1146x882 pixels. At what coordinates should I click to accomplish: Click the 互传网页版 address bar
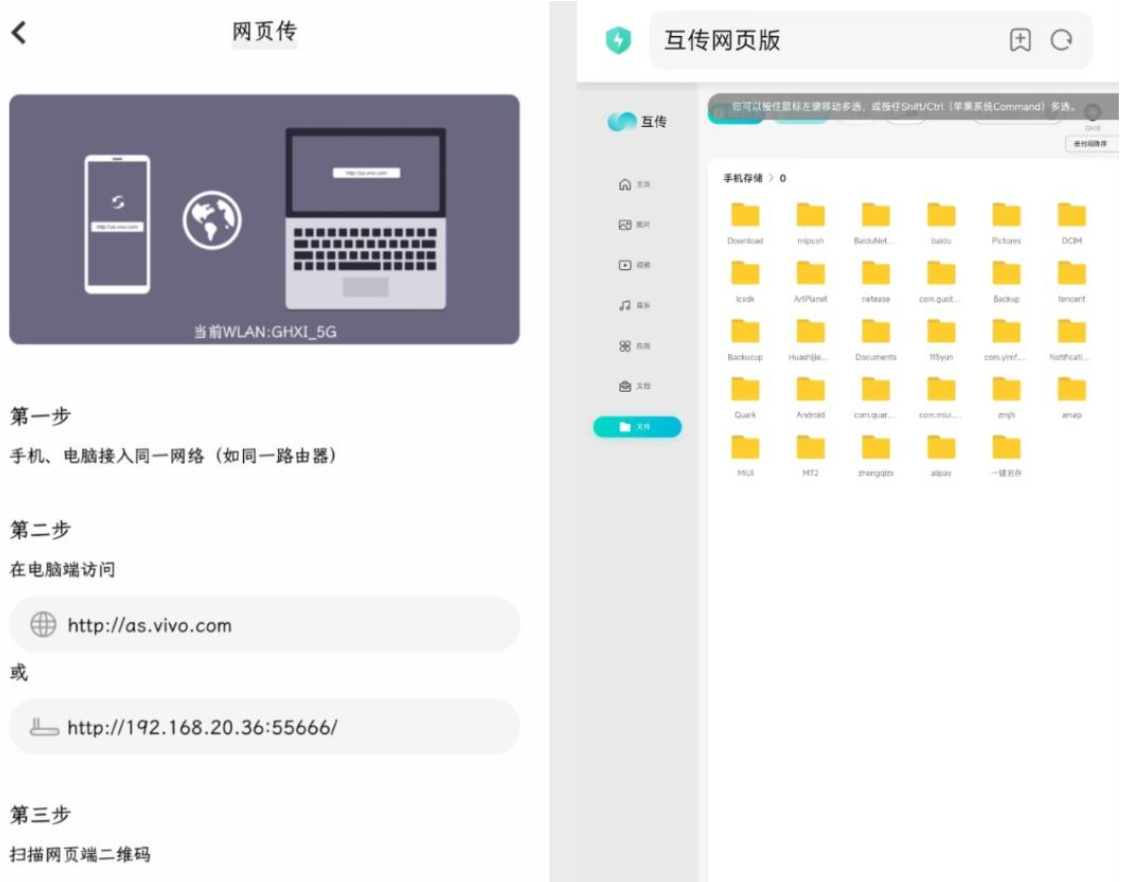pyautogui.click(x=870, y=40)
